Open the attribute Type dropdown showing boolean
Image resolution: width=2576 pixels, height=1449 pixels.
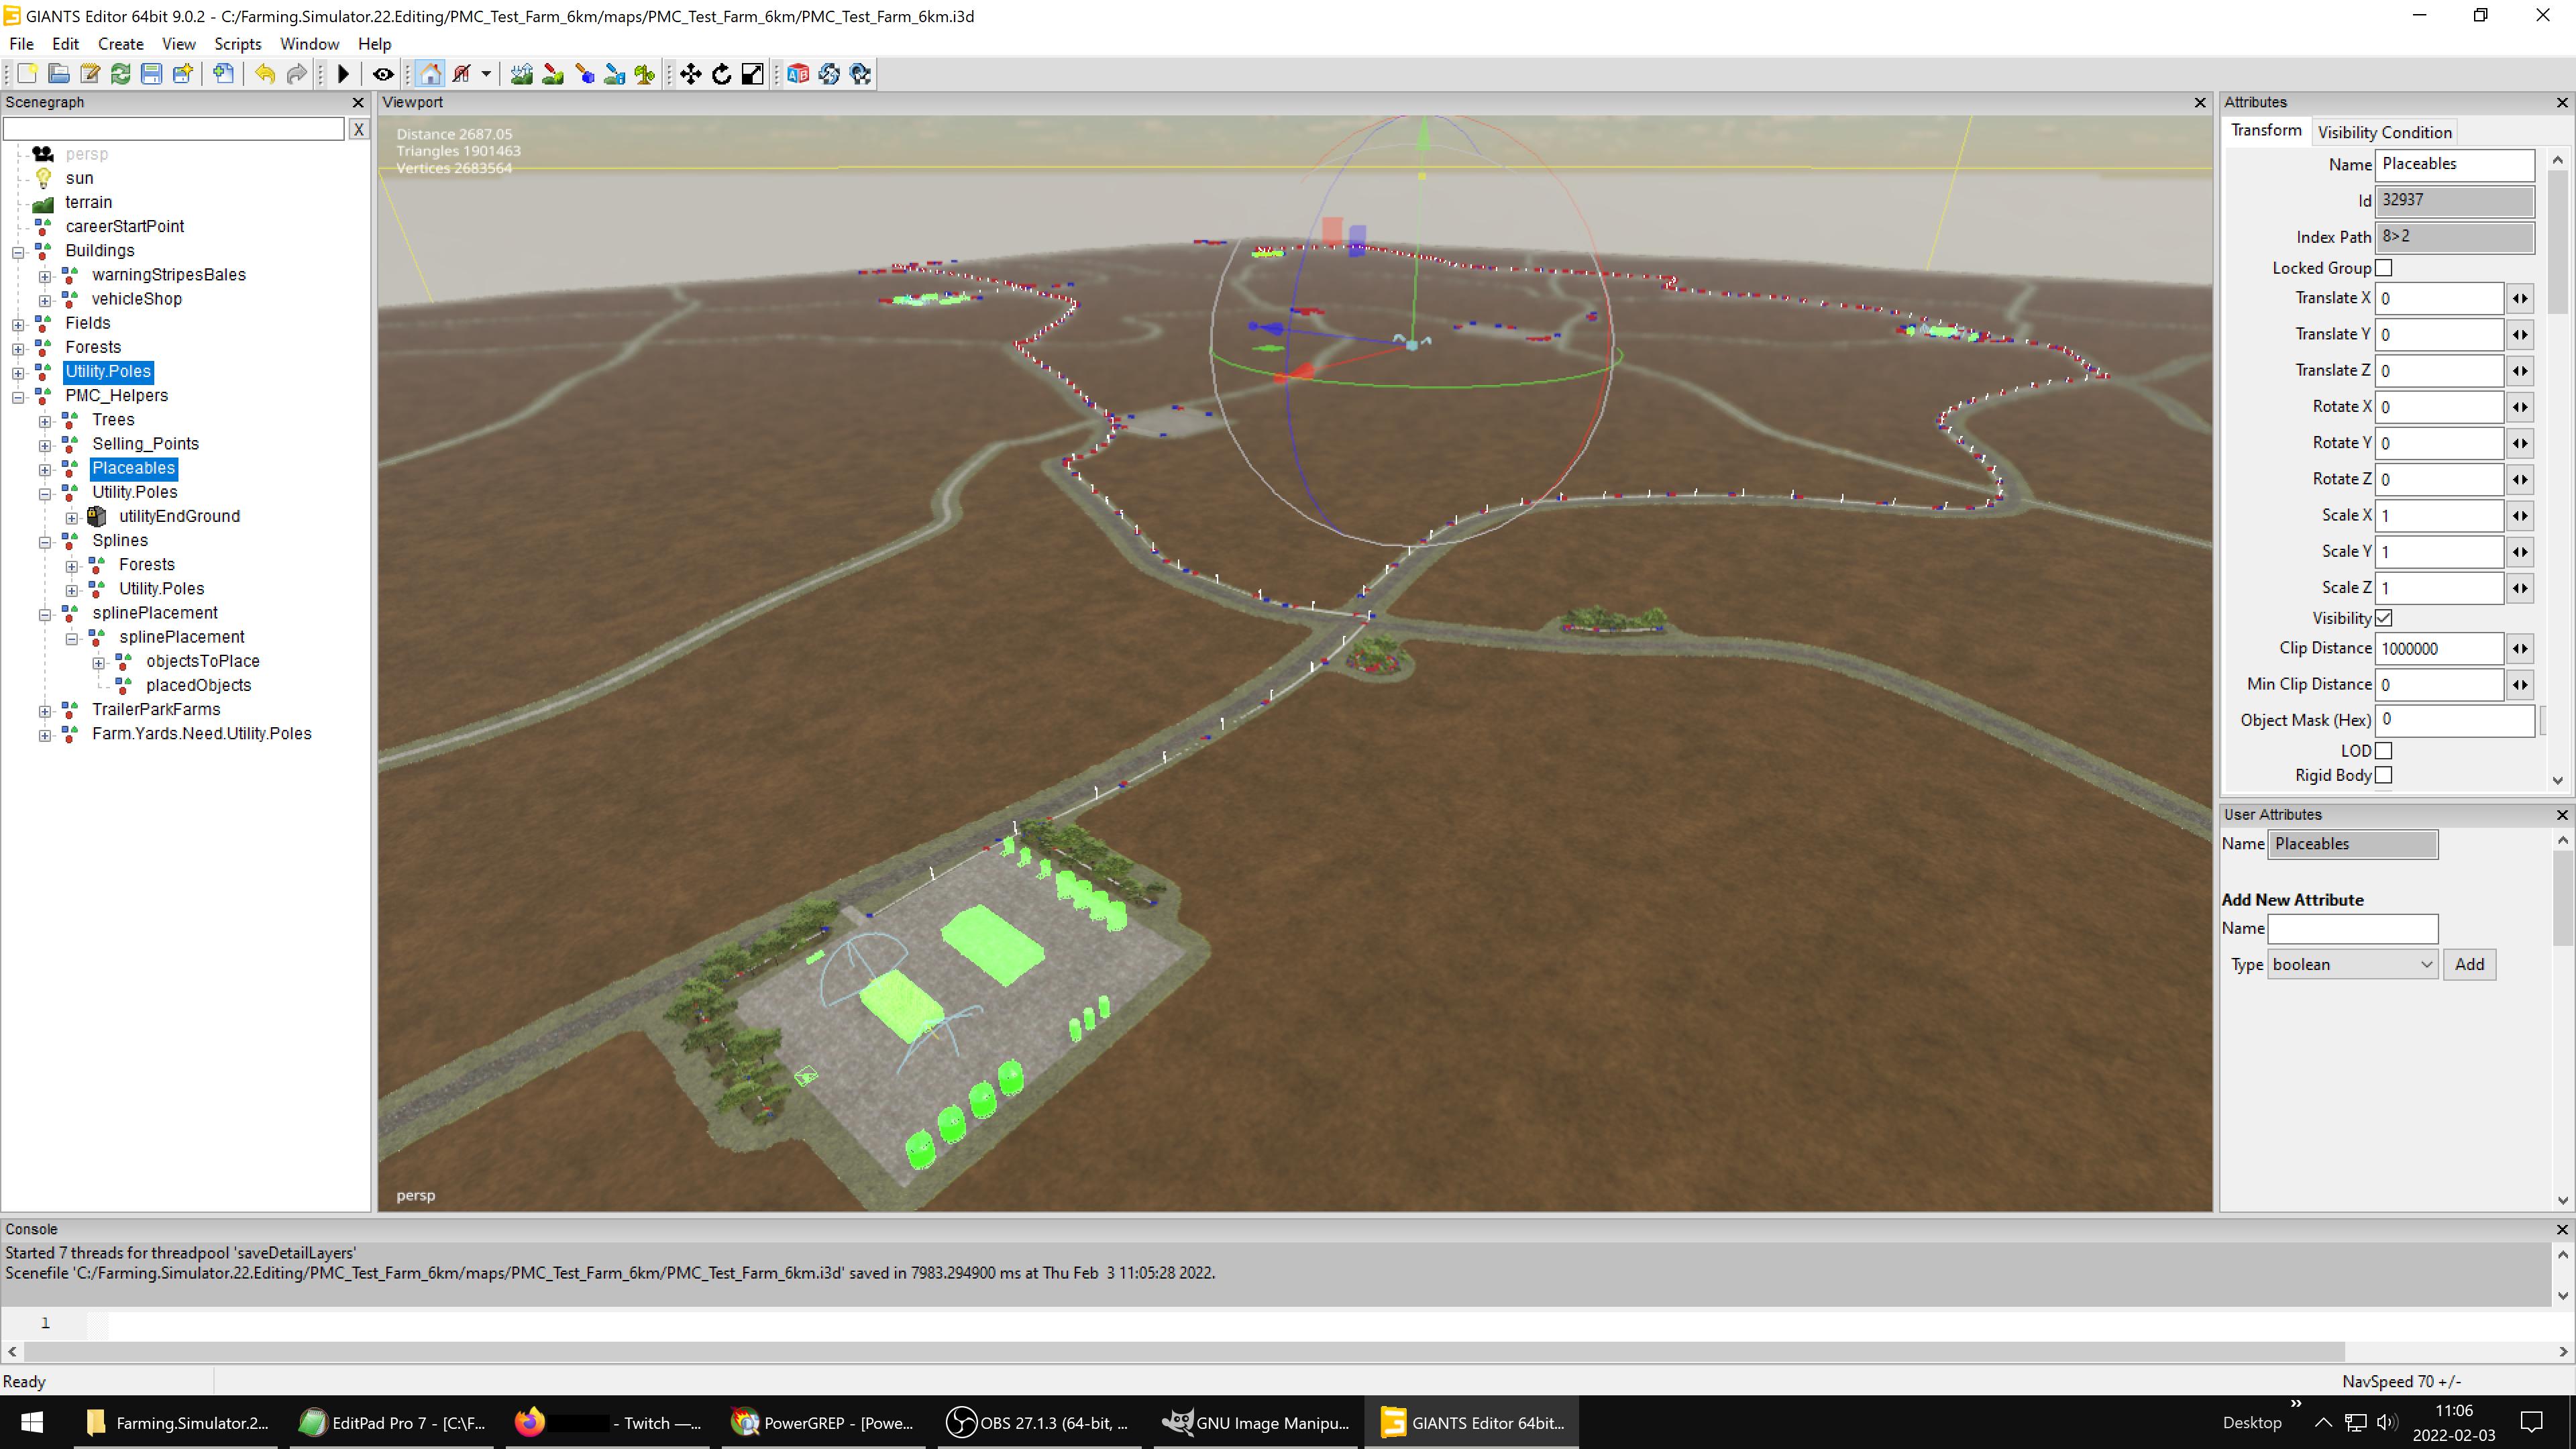pos(2352,965)
